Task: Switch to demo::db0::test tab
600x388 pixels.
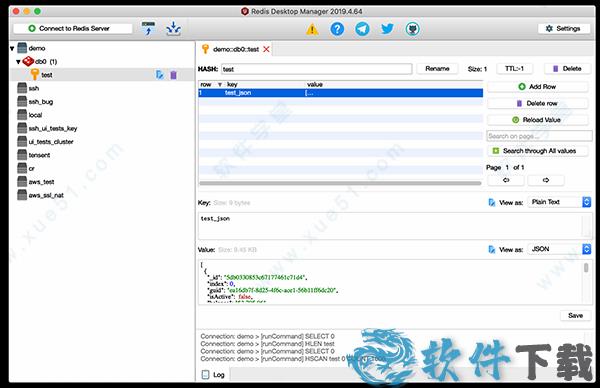Action: coord(236,49)
